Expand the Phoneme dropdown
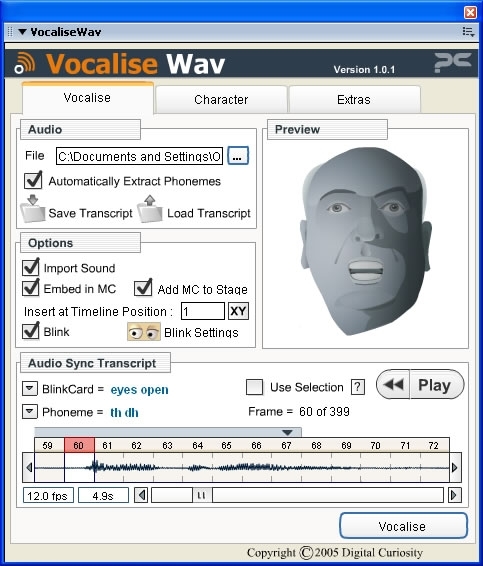This screenshot has width=483, height=566. click(30, 412)
